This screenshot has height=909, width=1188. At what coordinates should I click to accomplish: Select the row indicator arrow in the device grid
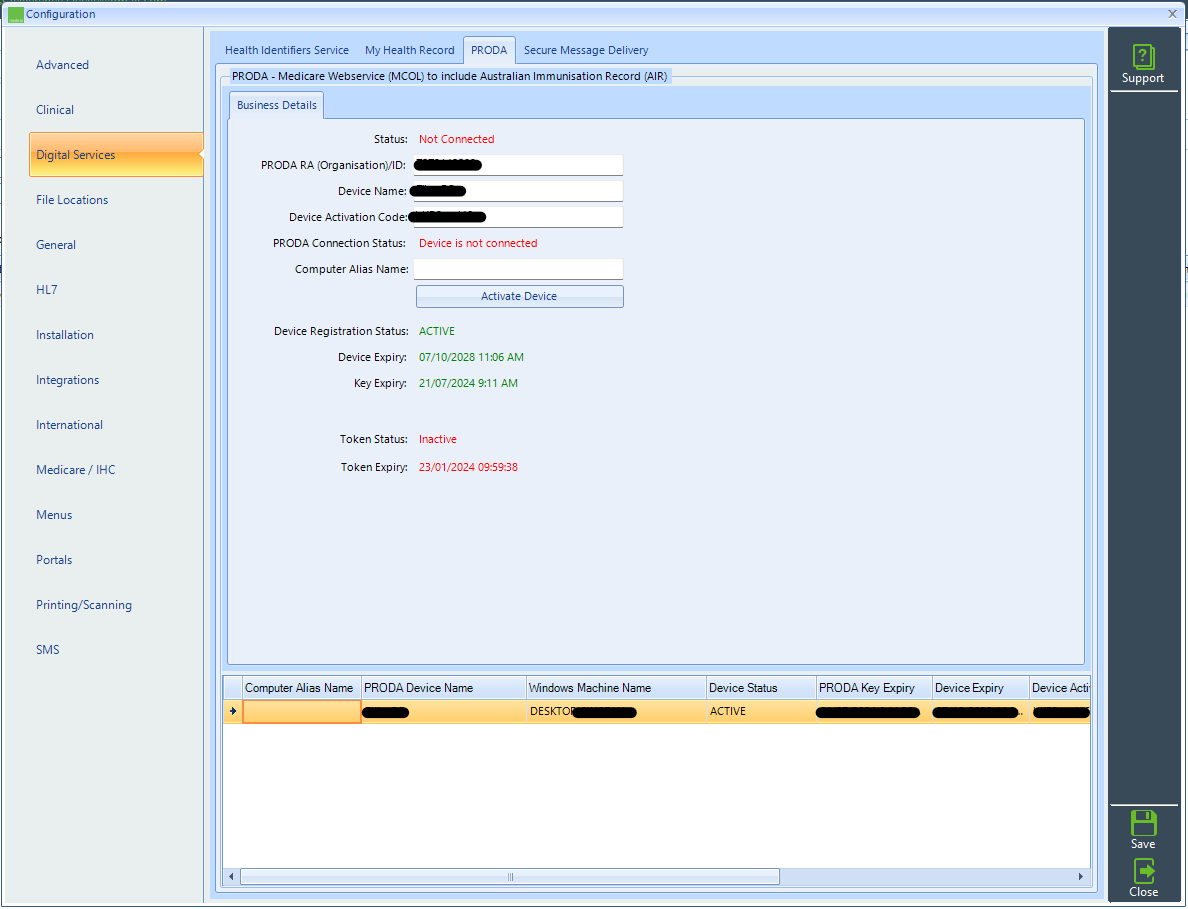point(233,711)
